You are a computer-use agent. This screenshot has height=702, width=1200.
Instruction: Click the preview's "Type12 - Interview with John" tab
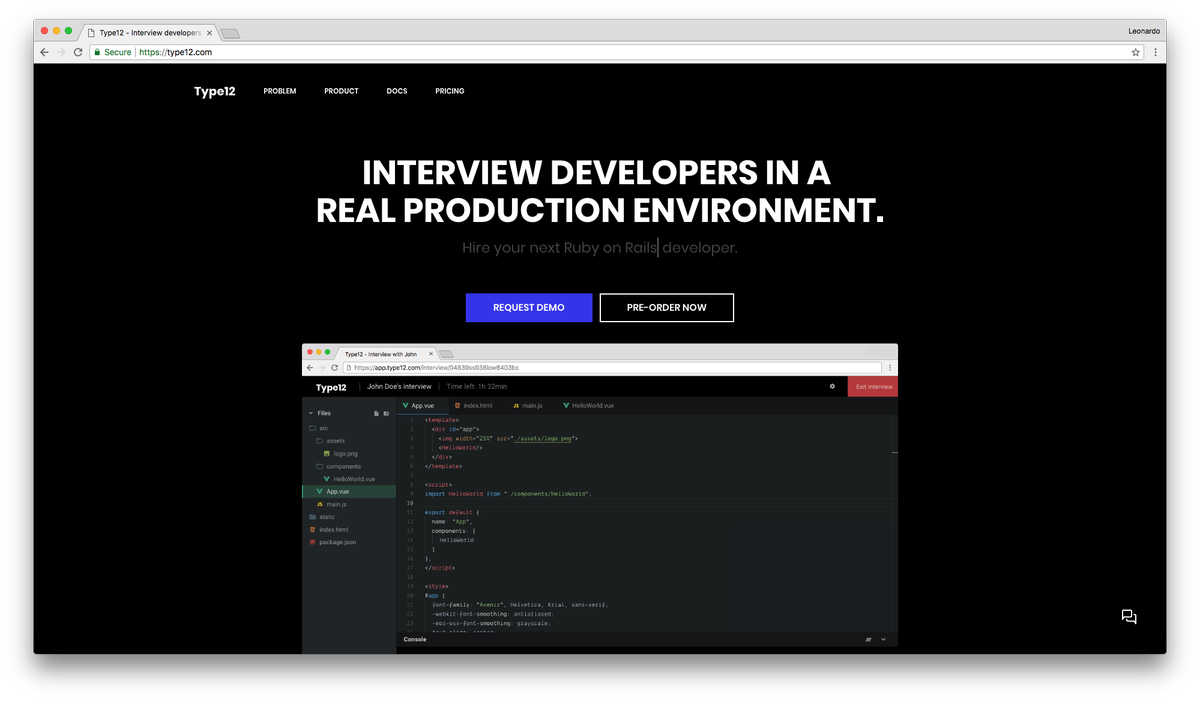386,353
